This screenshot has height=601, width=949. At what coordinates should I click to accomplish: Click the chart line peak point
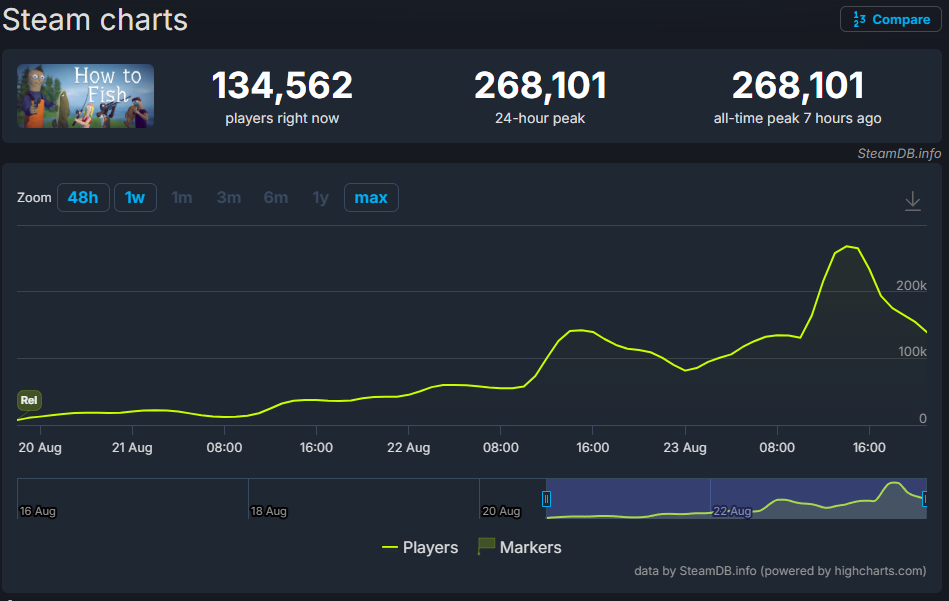847,246
